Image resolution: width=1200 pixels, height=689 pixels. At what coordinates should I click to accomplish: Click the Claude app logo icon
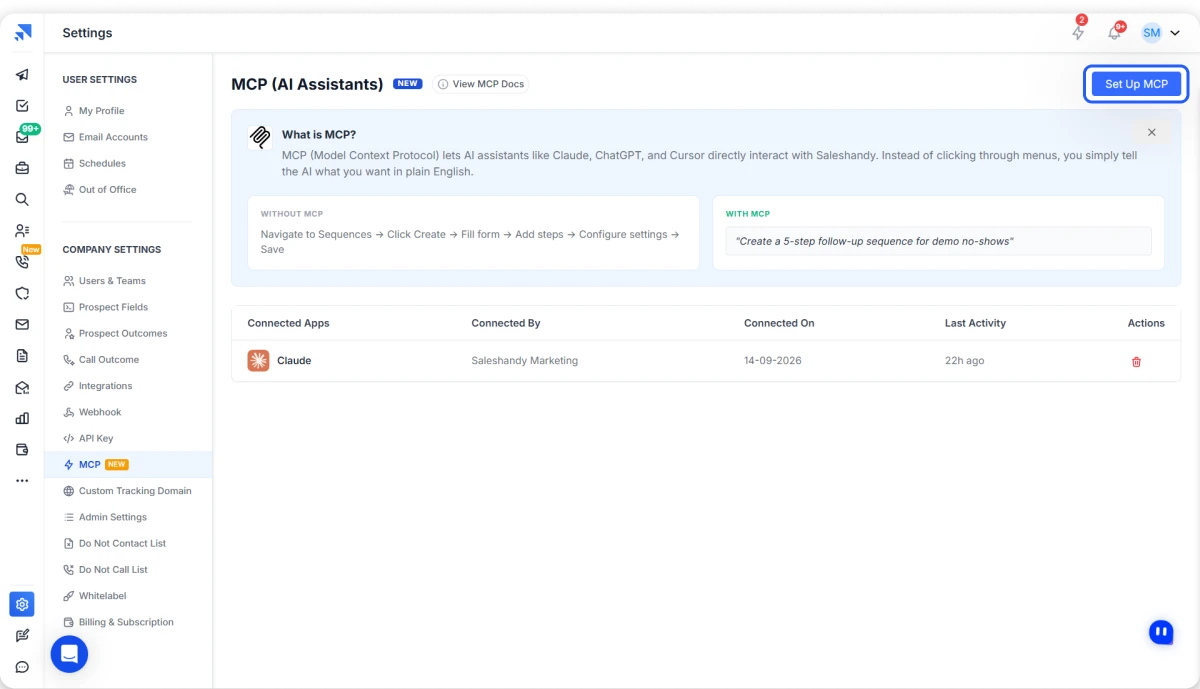tap(258, 361)
